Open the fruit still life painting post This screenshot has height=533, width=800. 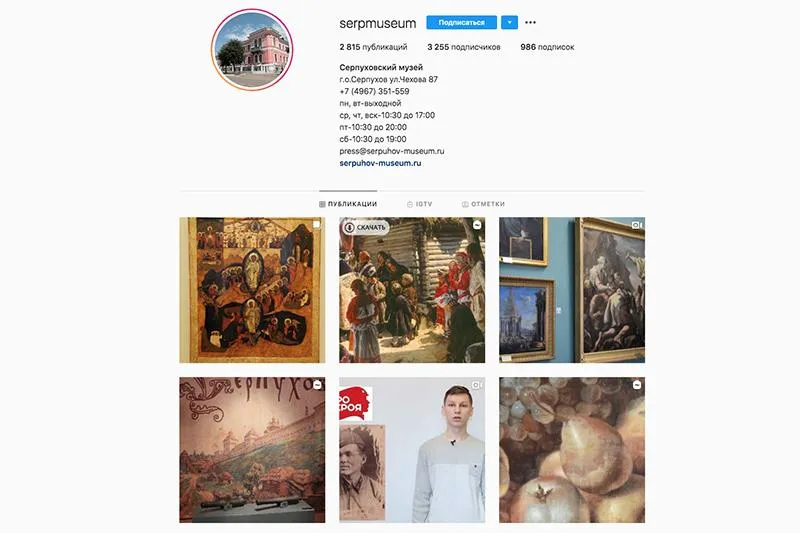(x=572, y=450)
